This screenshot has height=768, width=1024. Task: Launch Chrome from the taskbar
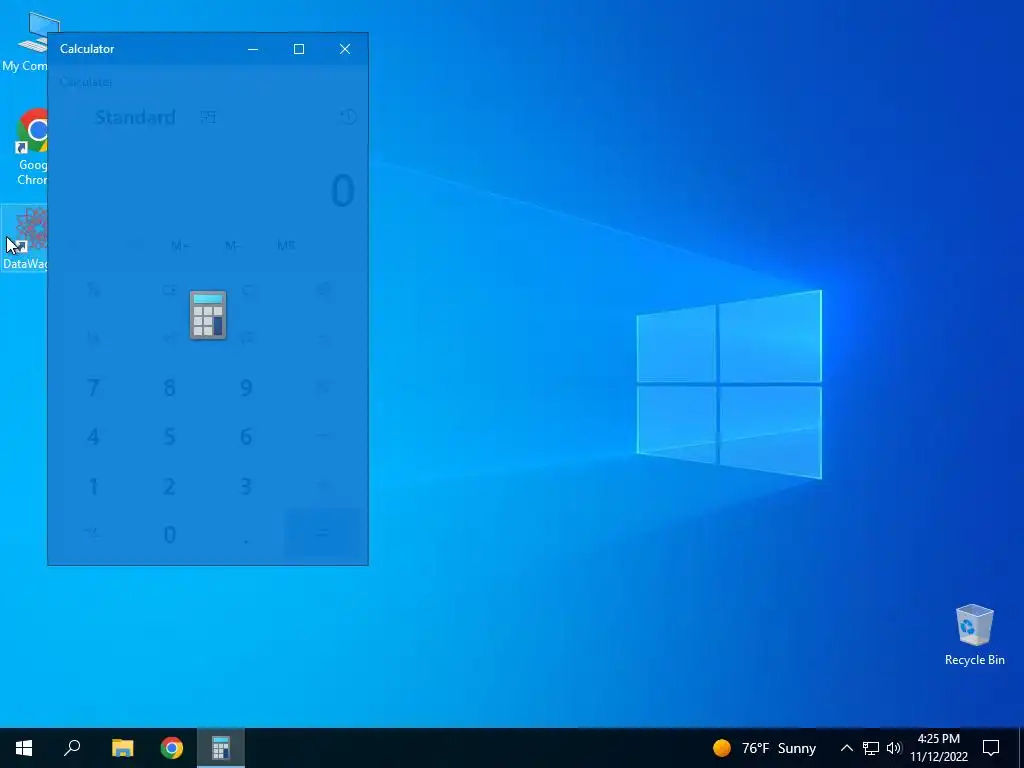pos(172,748)
